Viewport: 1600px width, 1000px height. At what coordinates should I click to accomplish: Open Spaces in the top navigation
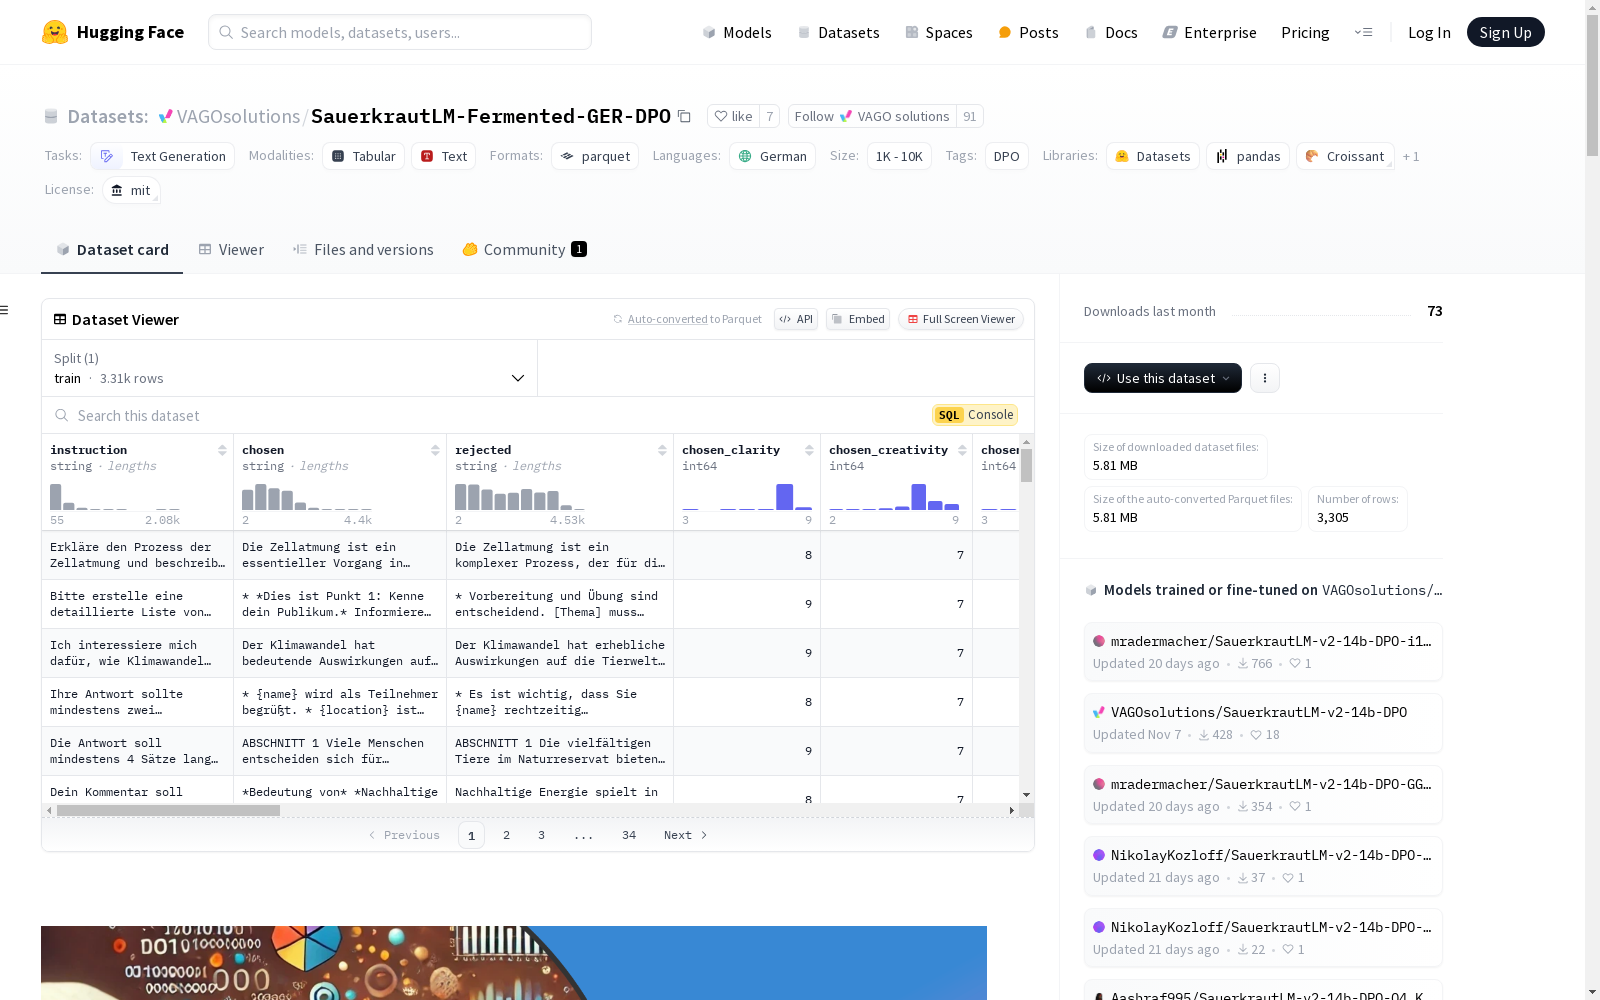[x=939, y=32]
